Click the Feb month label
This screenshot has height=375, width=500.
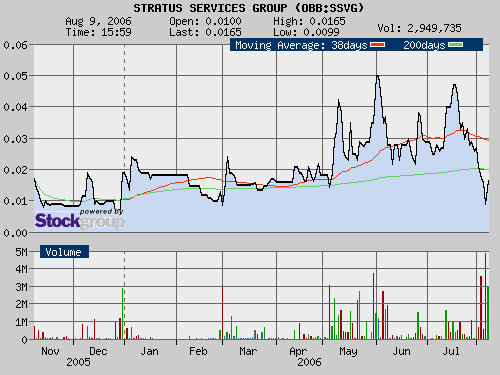[x=198, y=351]
